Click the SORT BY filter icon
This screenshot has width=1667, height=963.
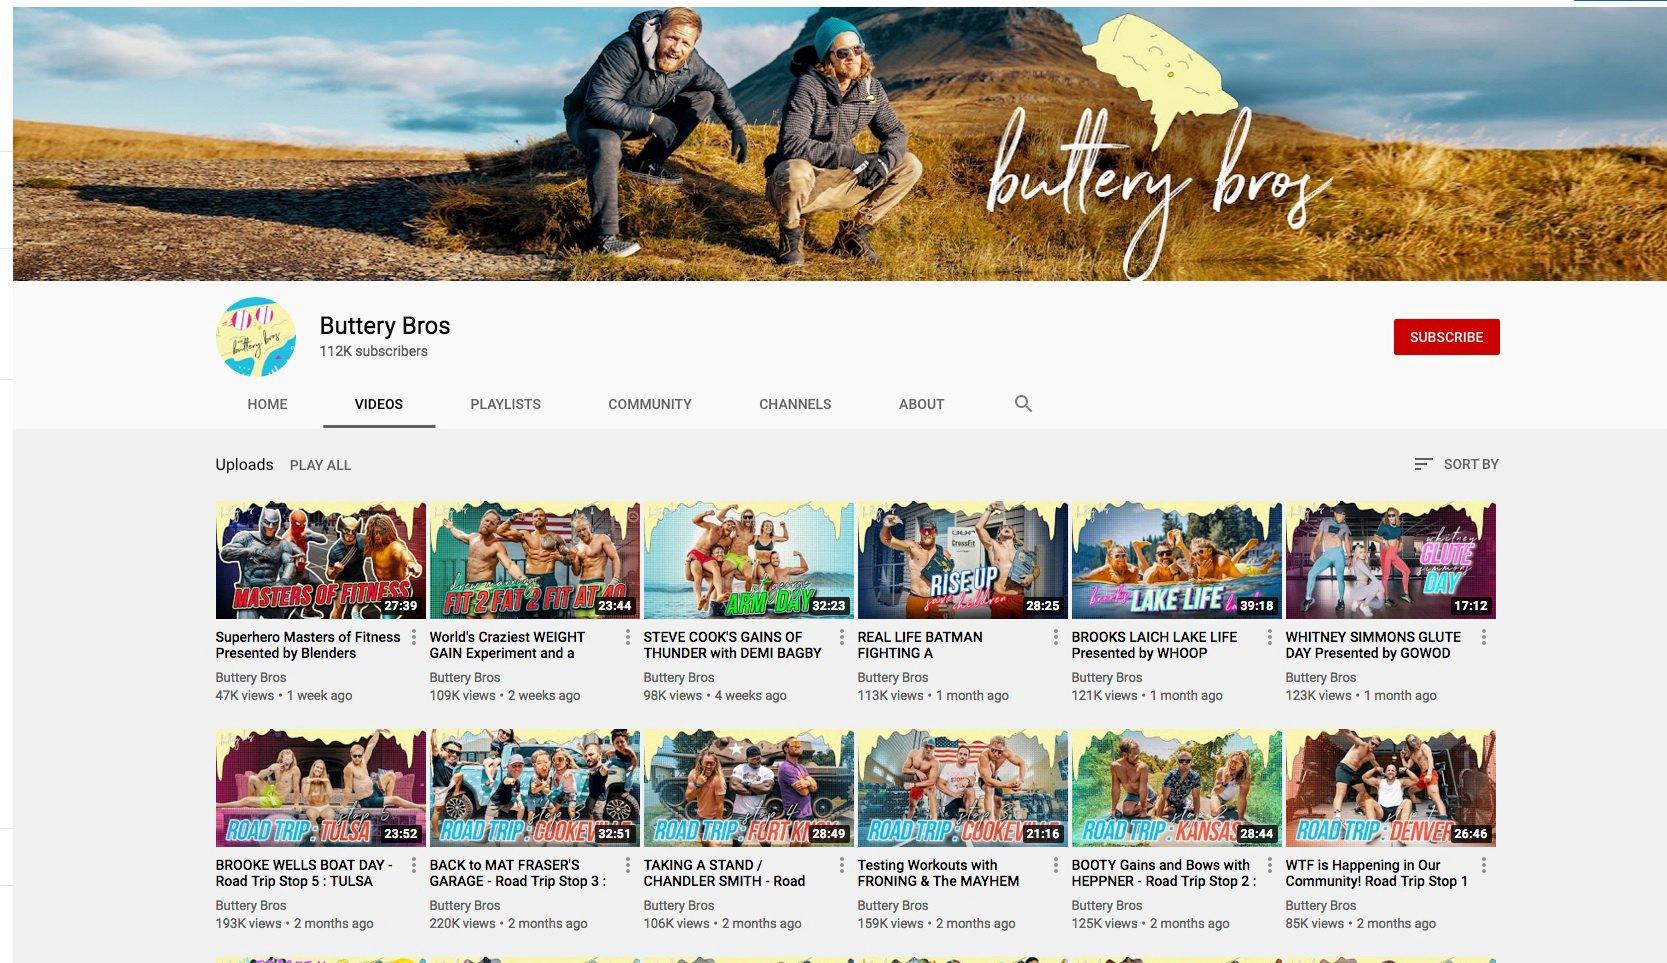pos(1423,463)
